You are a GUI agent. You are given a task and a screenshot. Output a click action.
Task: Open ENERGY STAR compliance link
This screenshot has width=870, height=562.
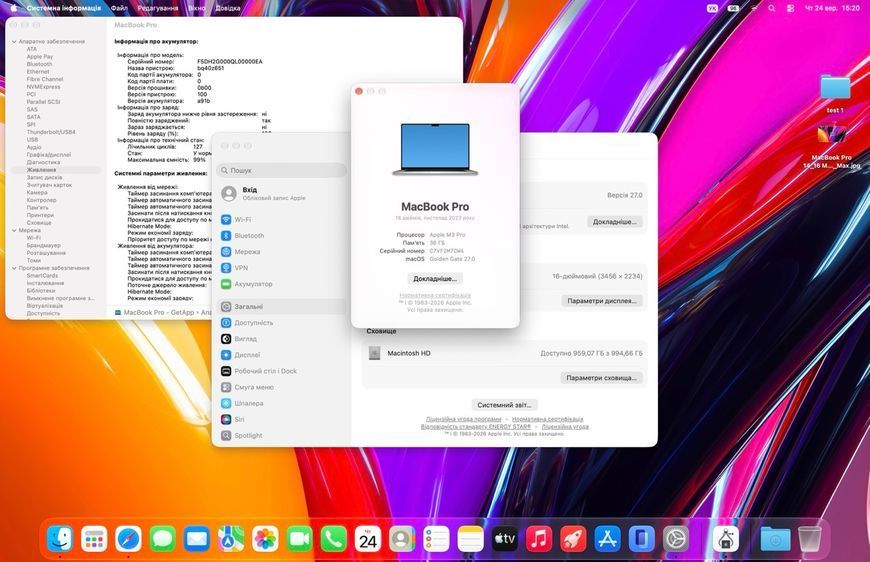(476, 427)
